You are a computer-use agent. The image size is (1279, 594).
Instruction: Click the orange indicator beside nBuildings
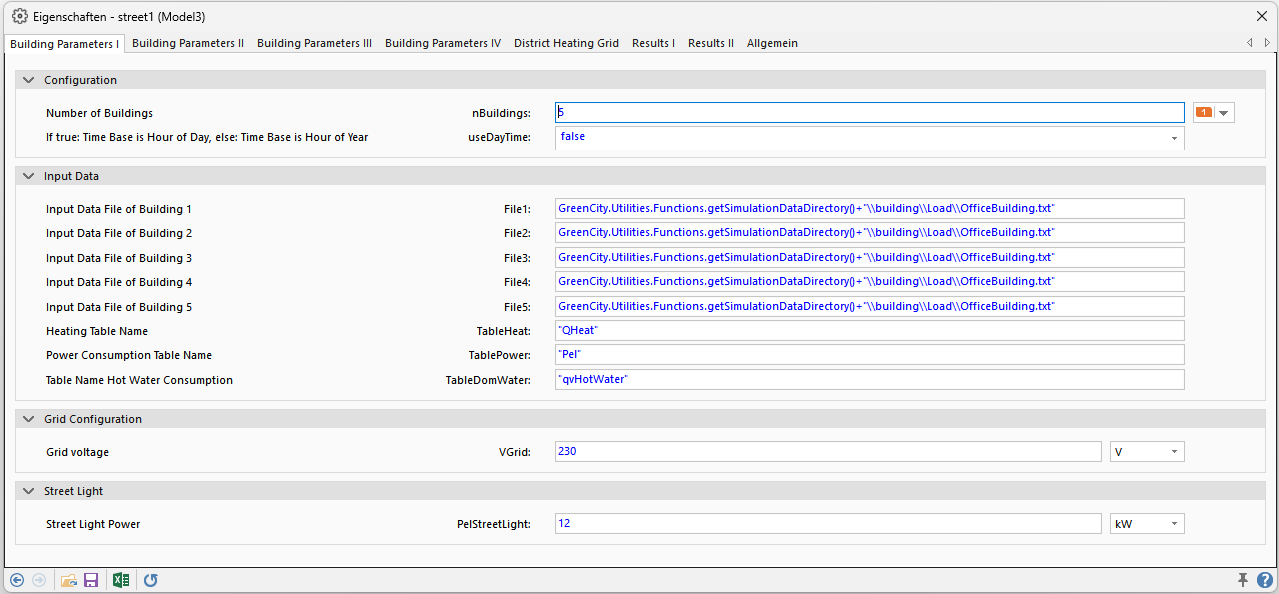(x=1204, y=113)
